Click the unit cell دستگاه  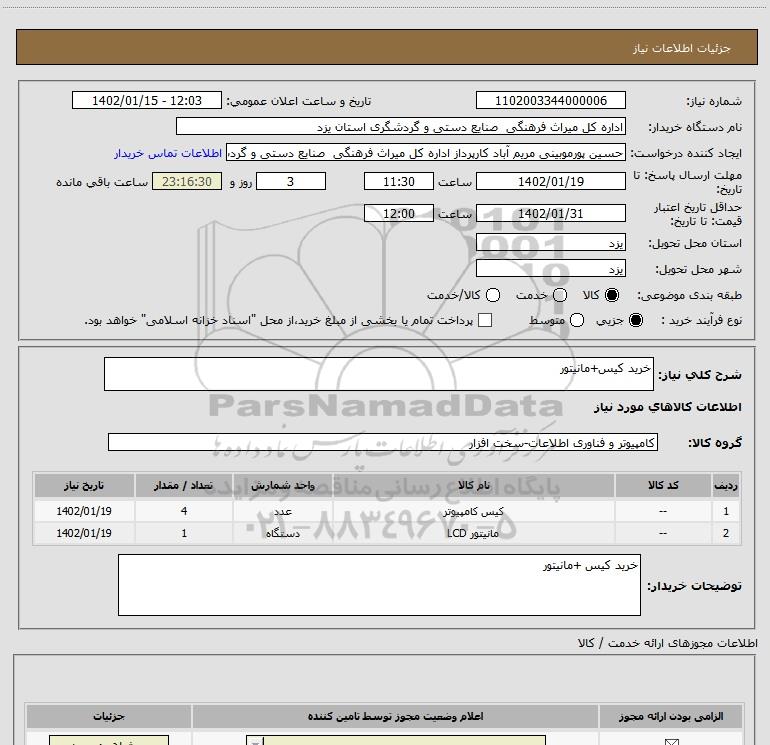(x=283, y=533)
